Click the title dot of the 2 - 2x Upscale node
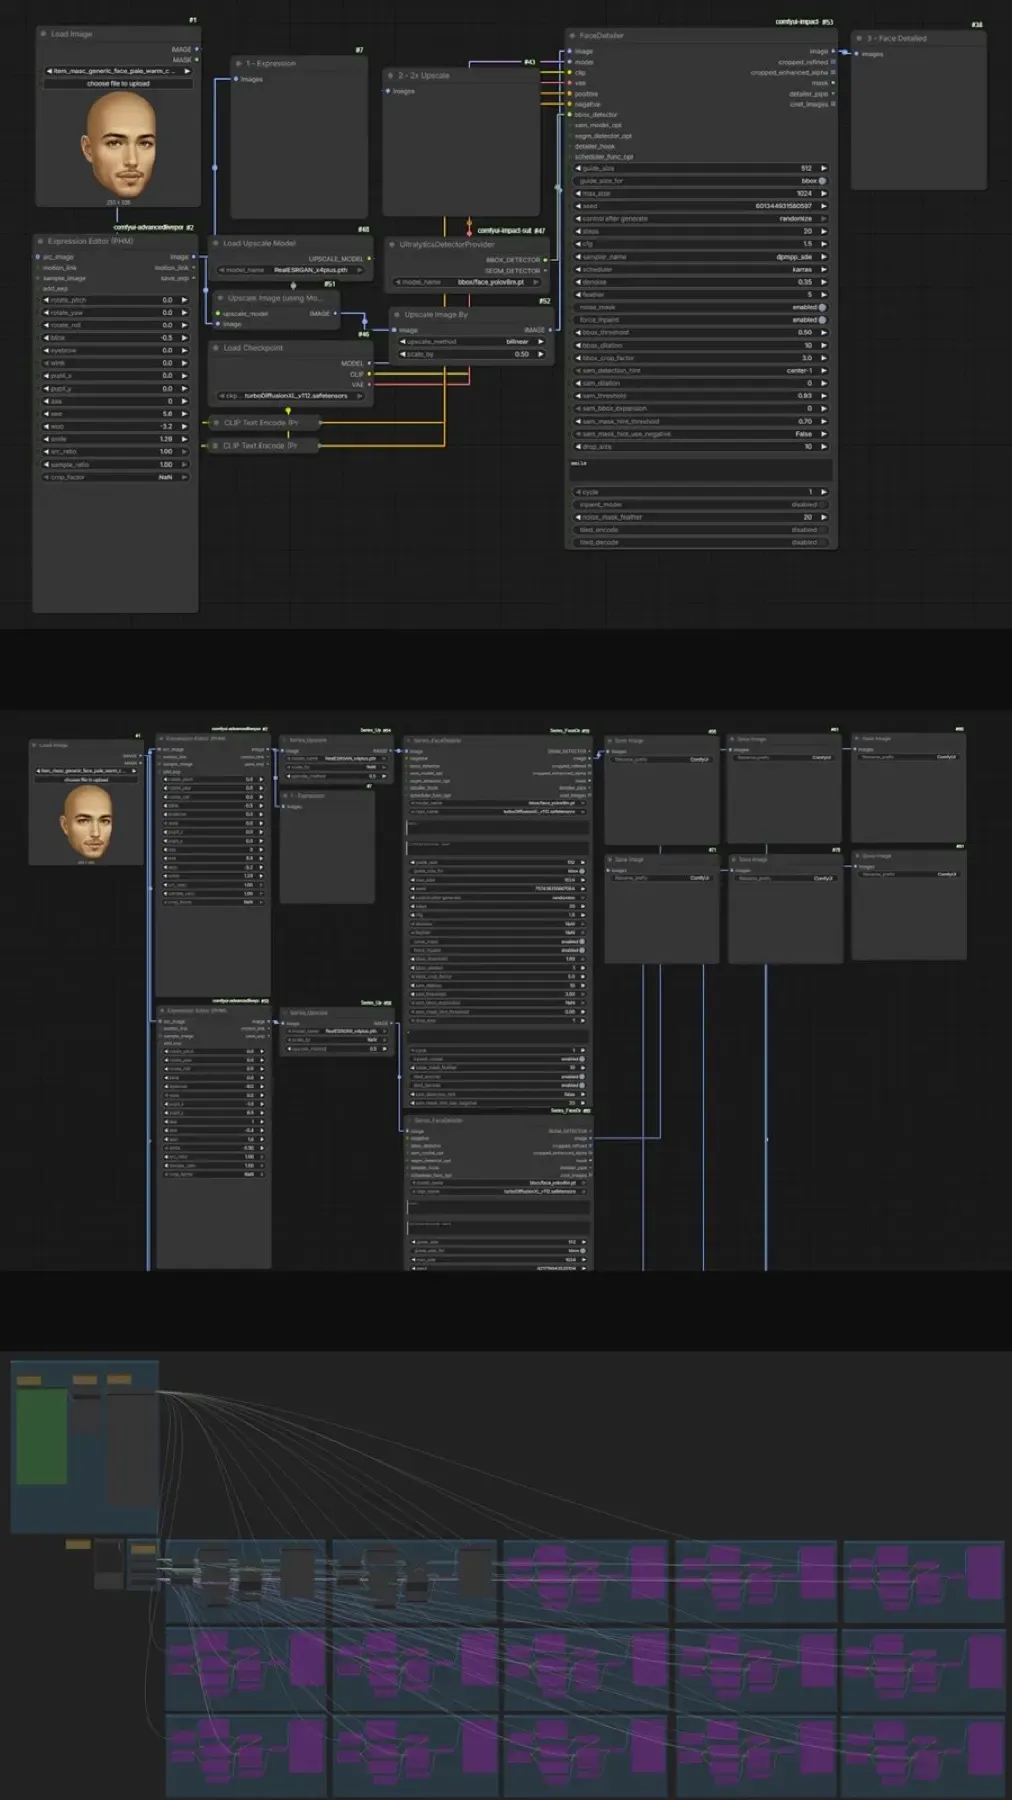 pyautogui.click(x=390, y=75)
